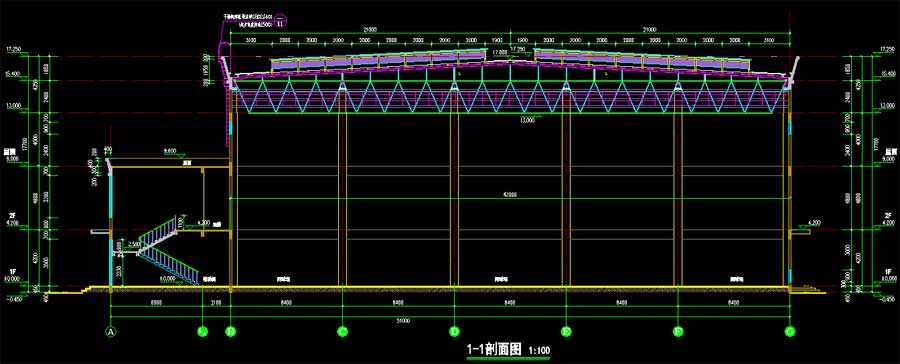This screenshot has width=900, height=364.
Task: Select the 1:100 scale label
Action: (x=539, y=349)
